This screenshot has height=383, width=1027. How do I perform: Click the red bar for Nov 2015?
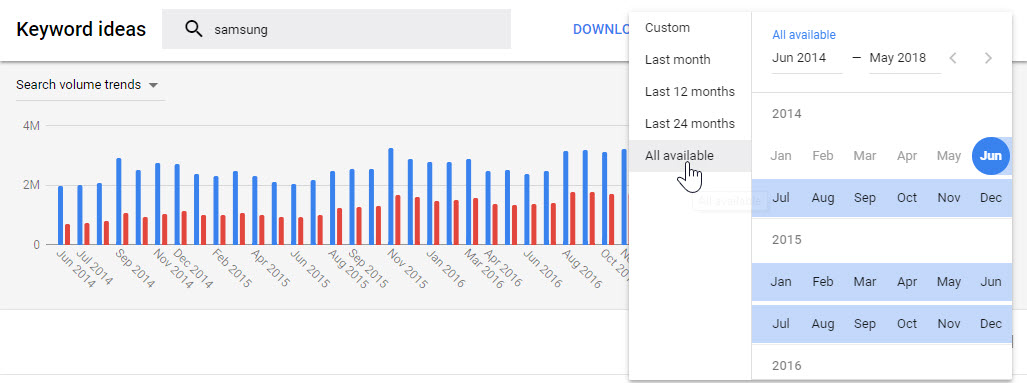pos(398,220)
